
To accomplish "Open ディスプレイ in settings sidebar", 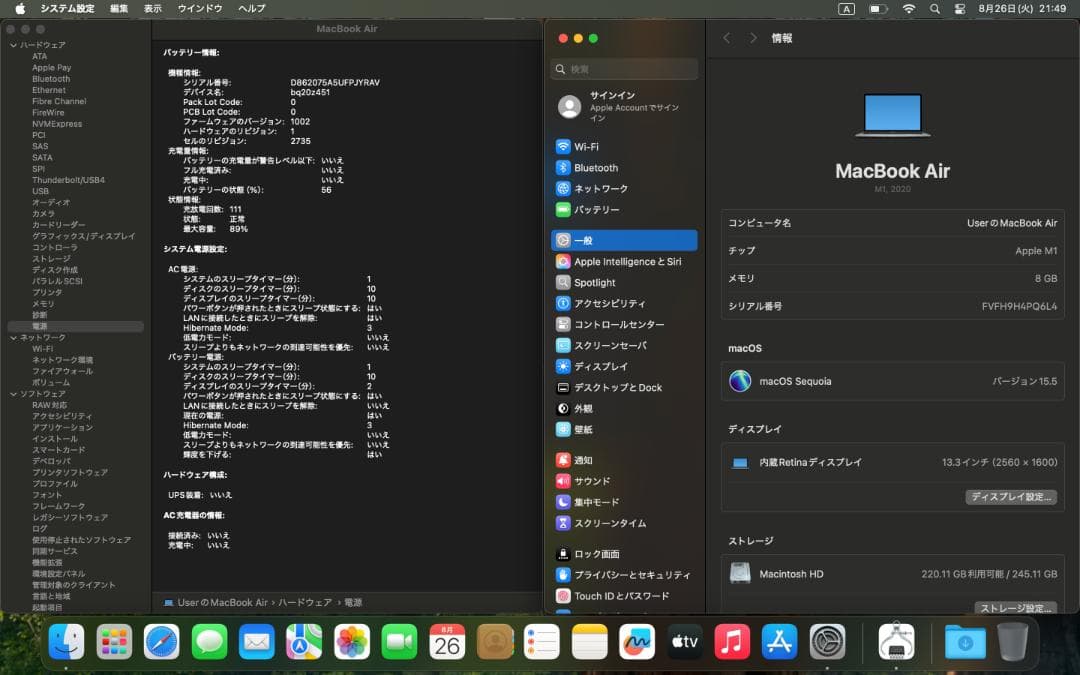I will click(624, 366).
